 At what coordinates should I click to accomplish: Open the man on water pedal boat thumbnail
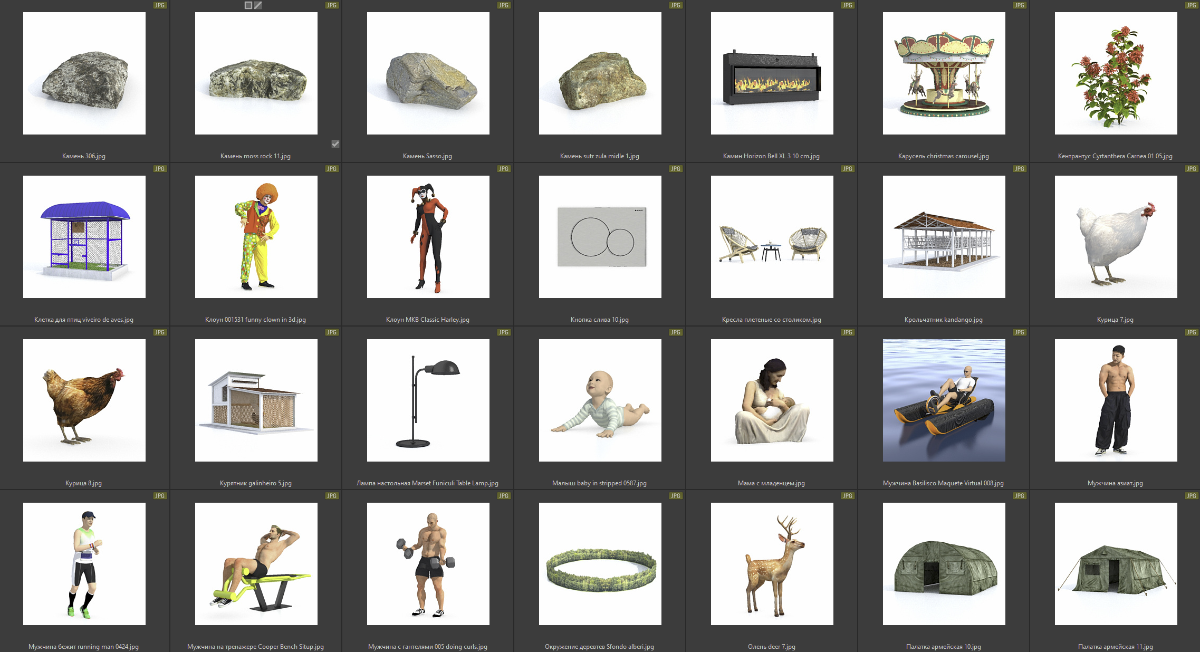944,400
